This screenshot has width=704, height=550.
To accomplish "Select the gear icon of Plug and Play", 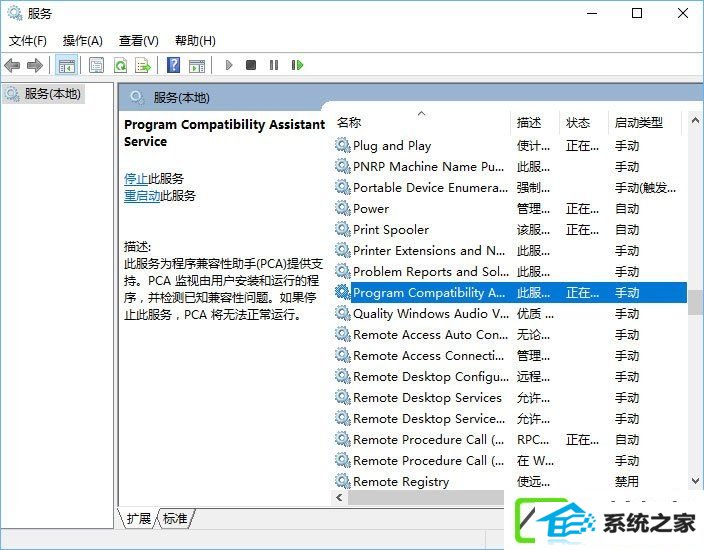I will click(x=343, y=145).
